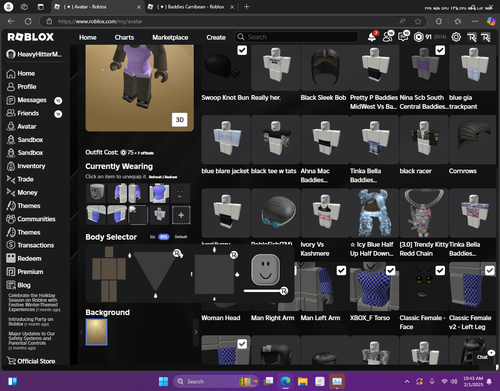The image size is (500, 391).
Task: Uncheck the Nina Scb South item
Action: click(x=440, y=50)
